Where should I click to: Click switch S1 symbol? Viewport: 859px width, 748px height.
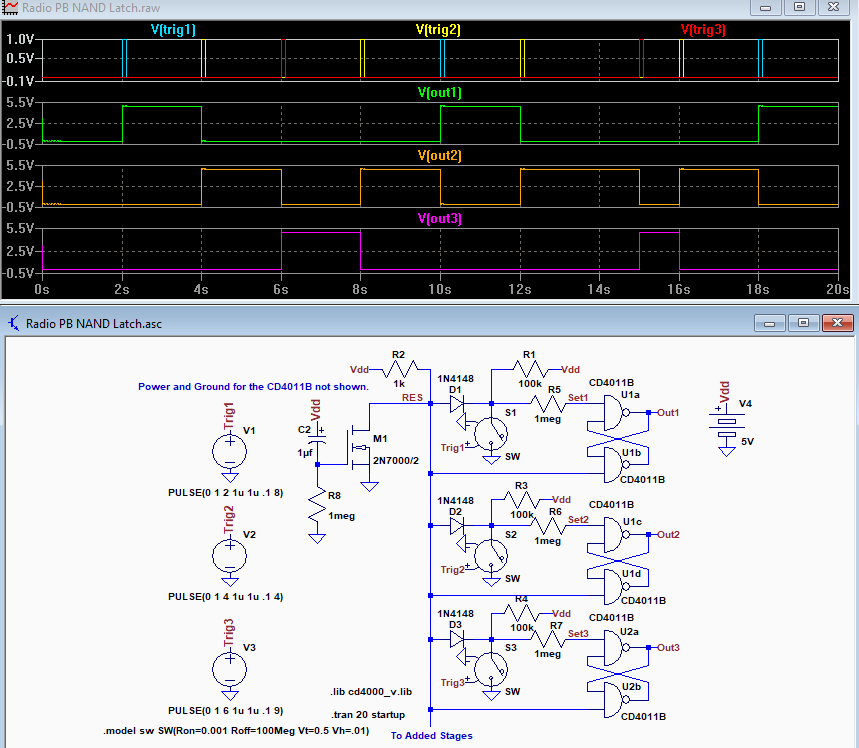click(x=491, y=434)
